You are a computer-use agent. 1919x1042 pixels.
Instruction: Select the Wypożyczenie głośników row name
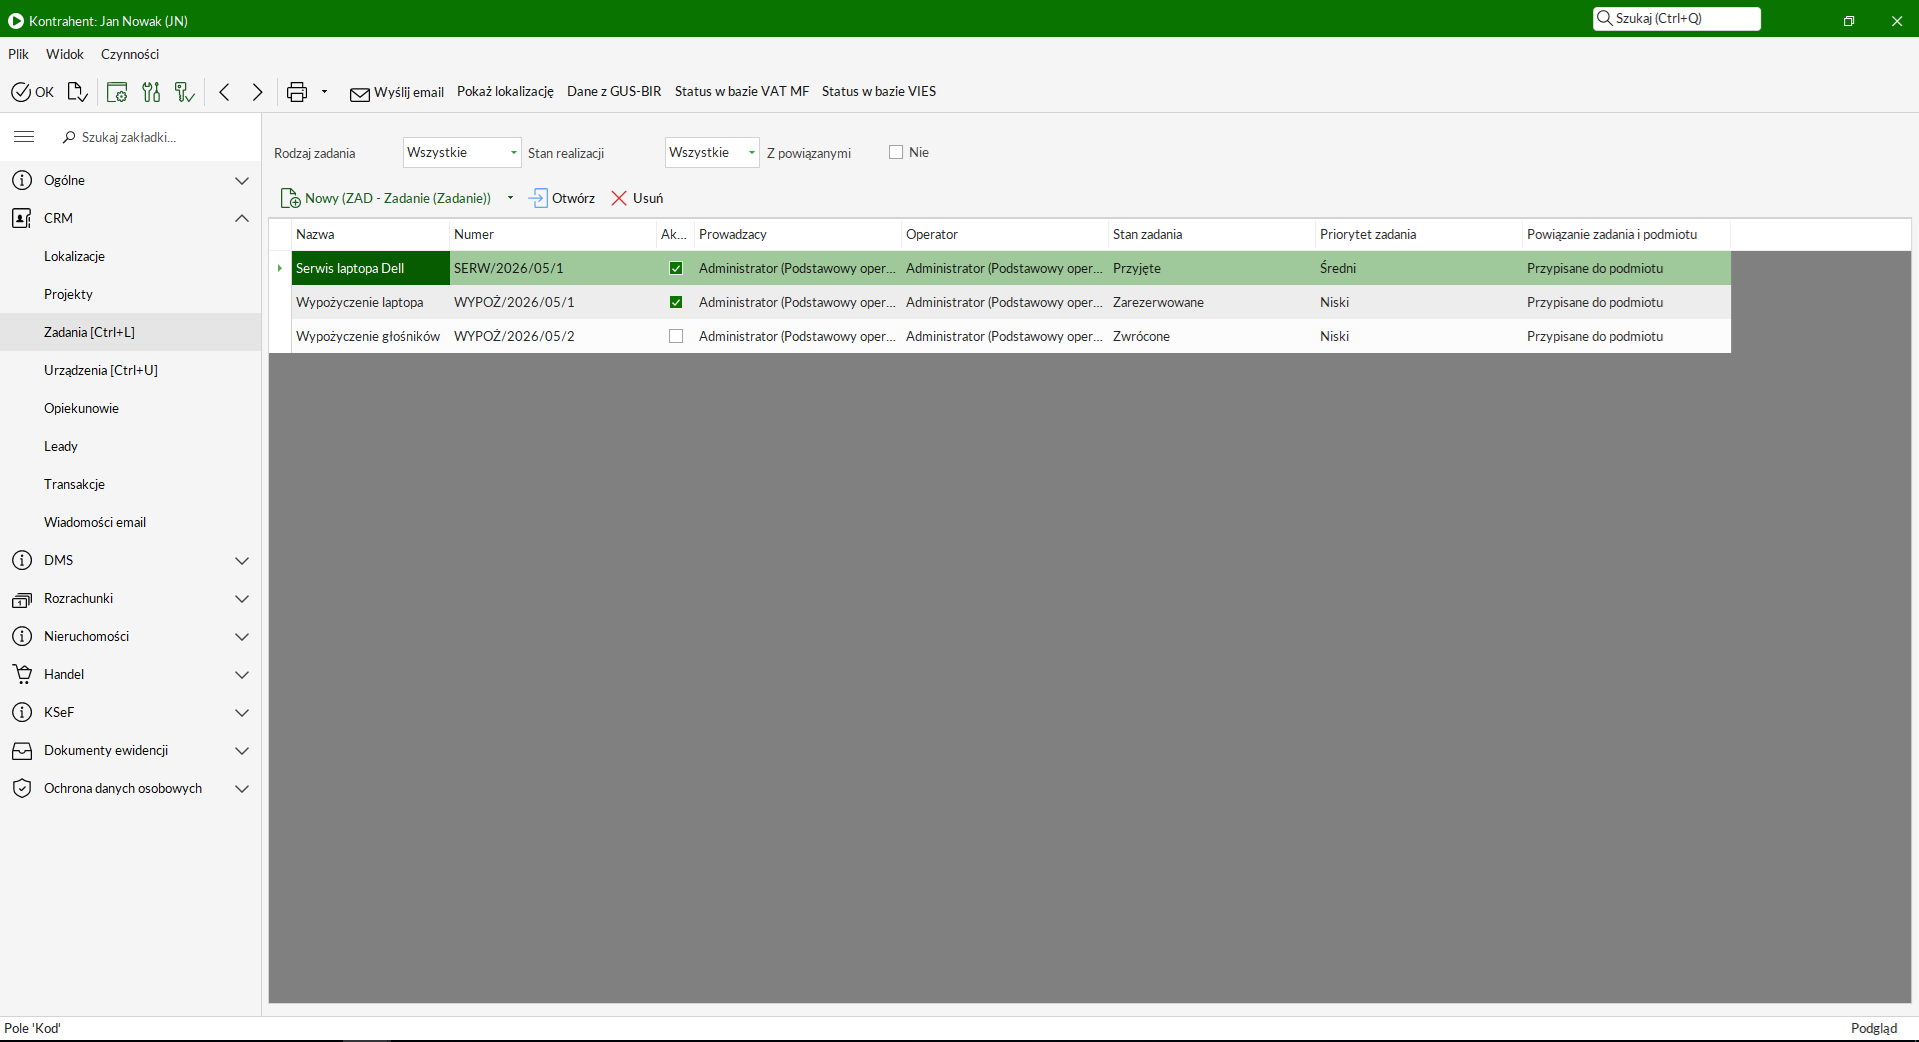368,336
